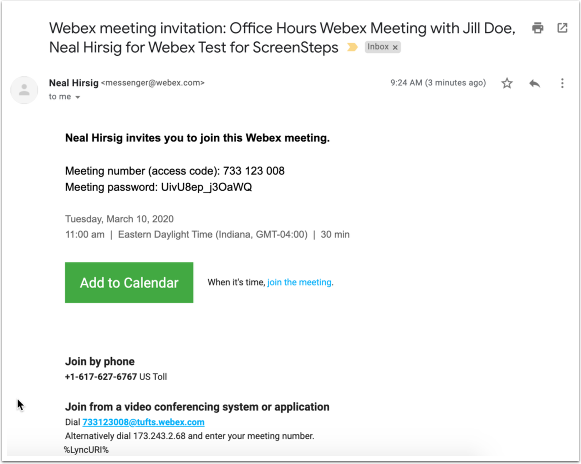Click the messenger@webex.com sender address
The width and height of the screenshot is (581, 464).
153,83
